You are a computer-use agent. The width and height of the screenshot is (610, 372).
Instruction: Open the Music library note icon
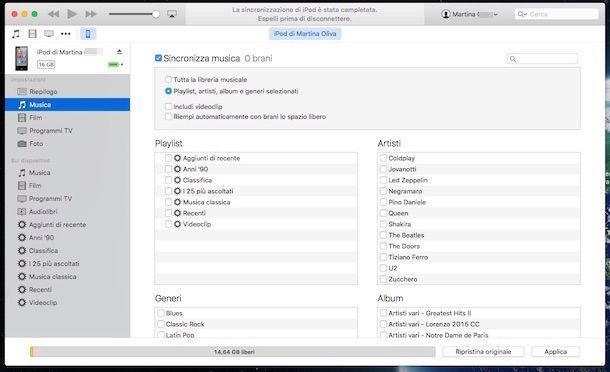[x=16, y=34]
